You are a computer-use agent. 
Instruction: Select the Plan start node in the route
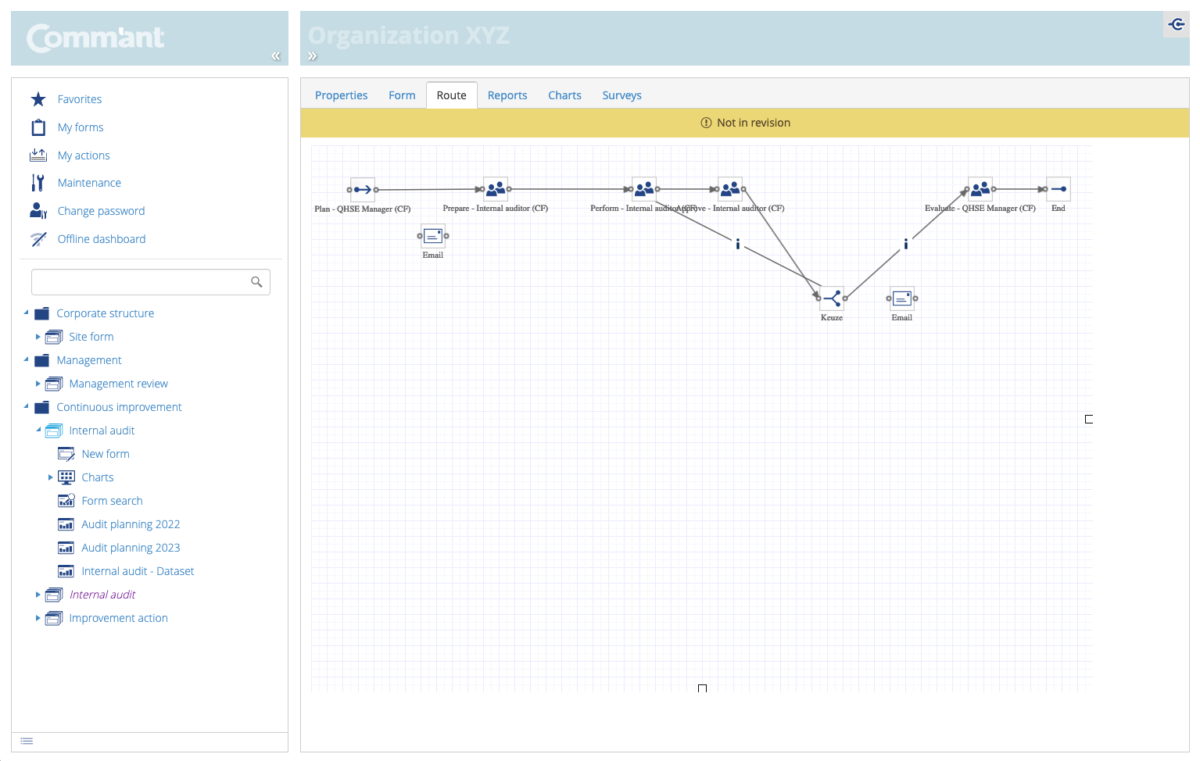pyautogui.click(x=362, y=188)
